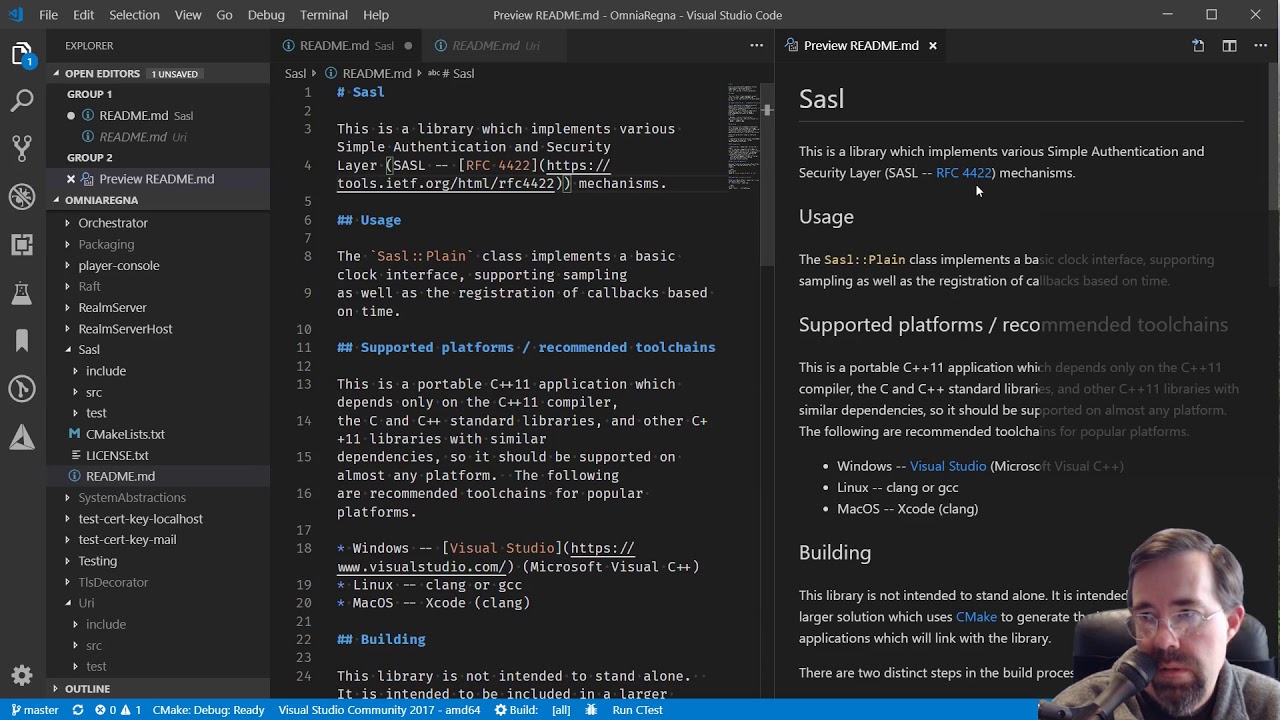
Task: Click Run CTest in status bar
Action: click(x=637, y=710)
